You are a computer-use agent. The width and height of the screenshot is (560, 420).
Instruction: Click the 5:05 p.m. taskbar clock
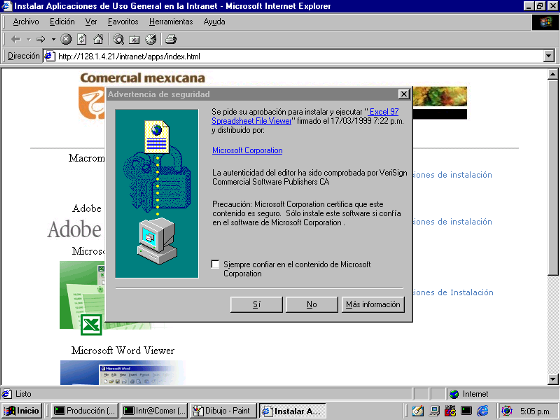[535, 411]
